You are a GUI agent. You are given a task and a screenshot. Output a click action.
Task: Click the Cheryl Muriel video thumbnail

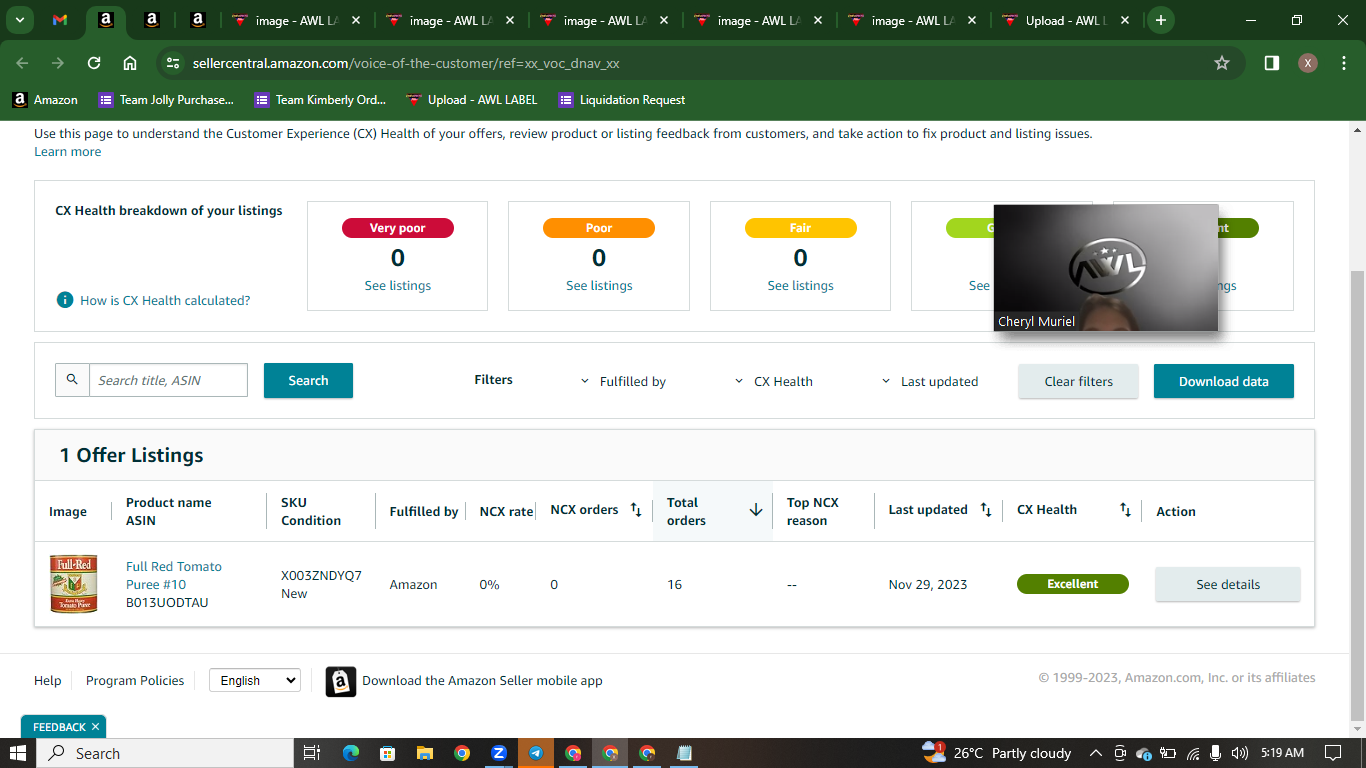[1106, 268]
